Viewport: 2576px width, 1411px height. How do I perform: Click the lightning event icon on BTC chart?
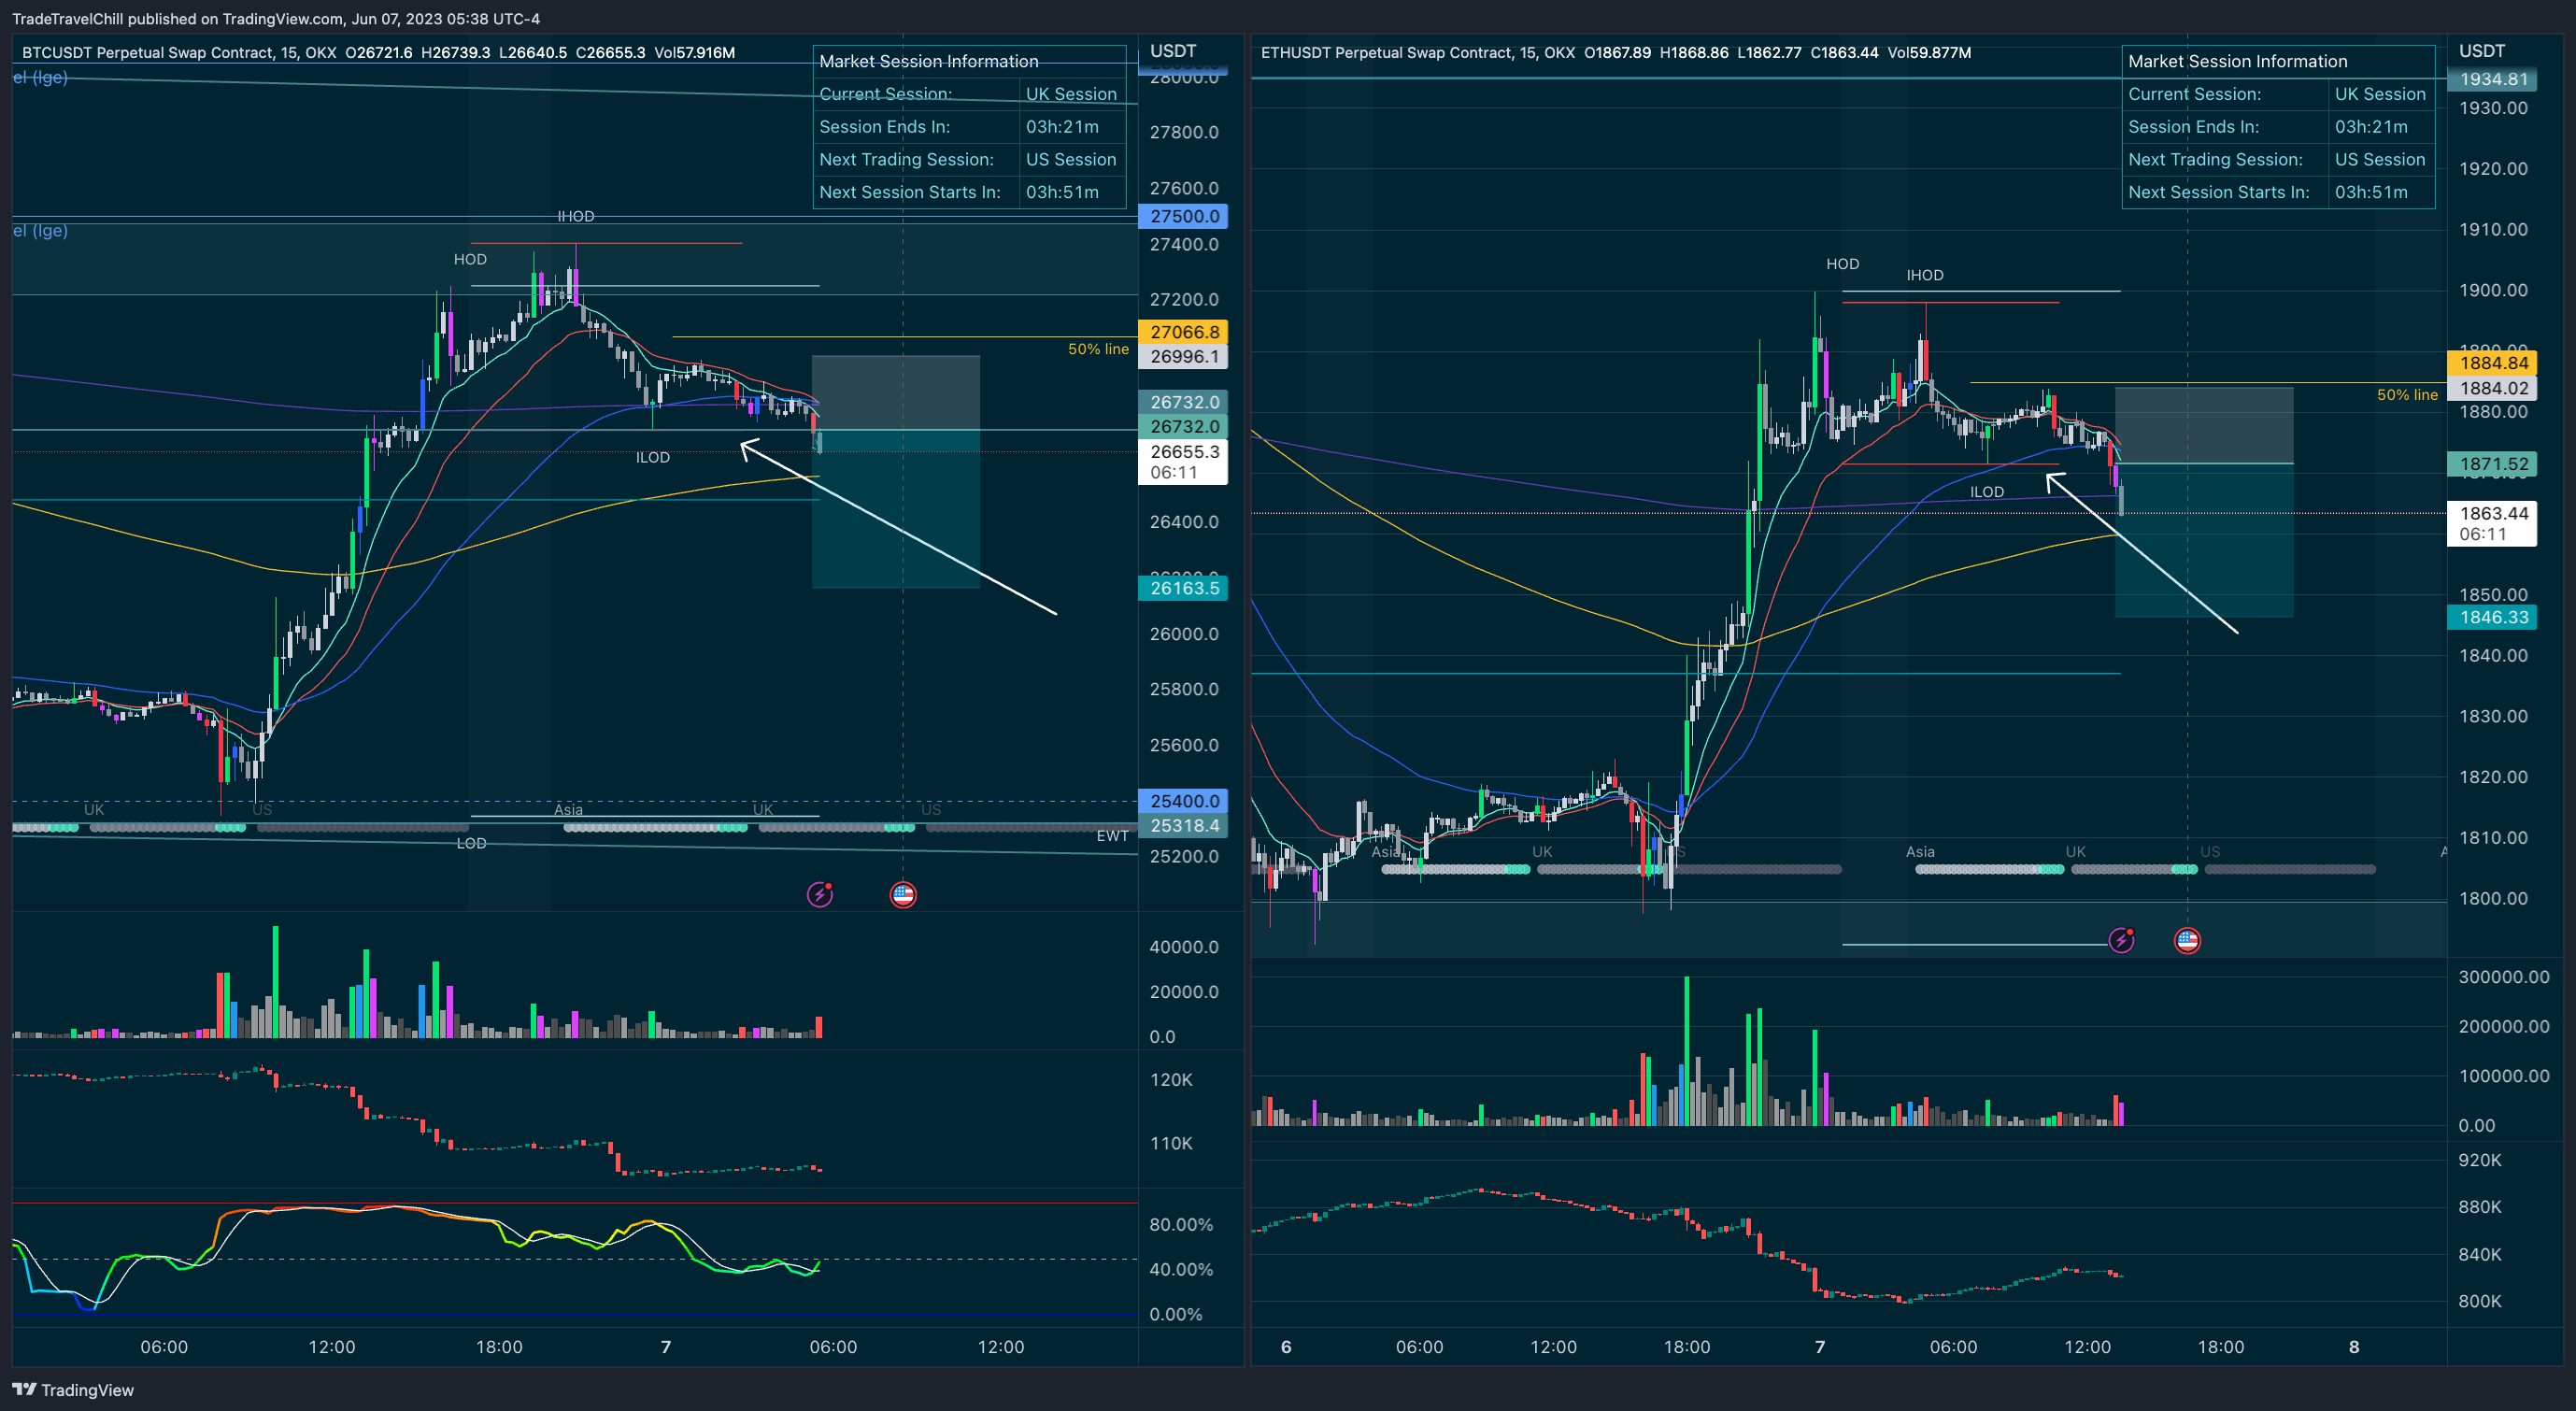819,894
